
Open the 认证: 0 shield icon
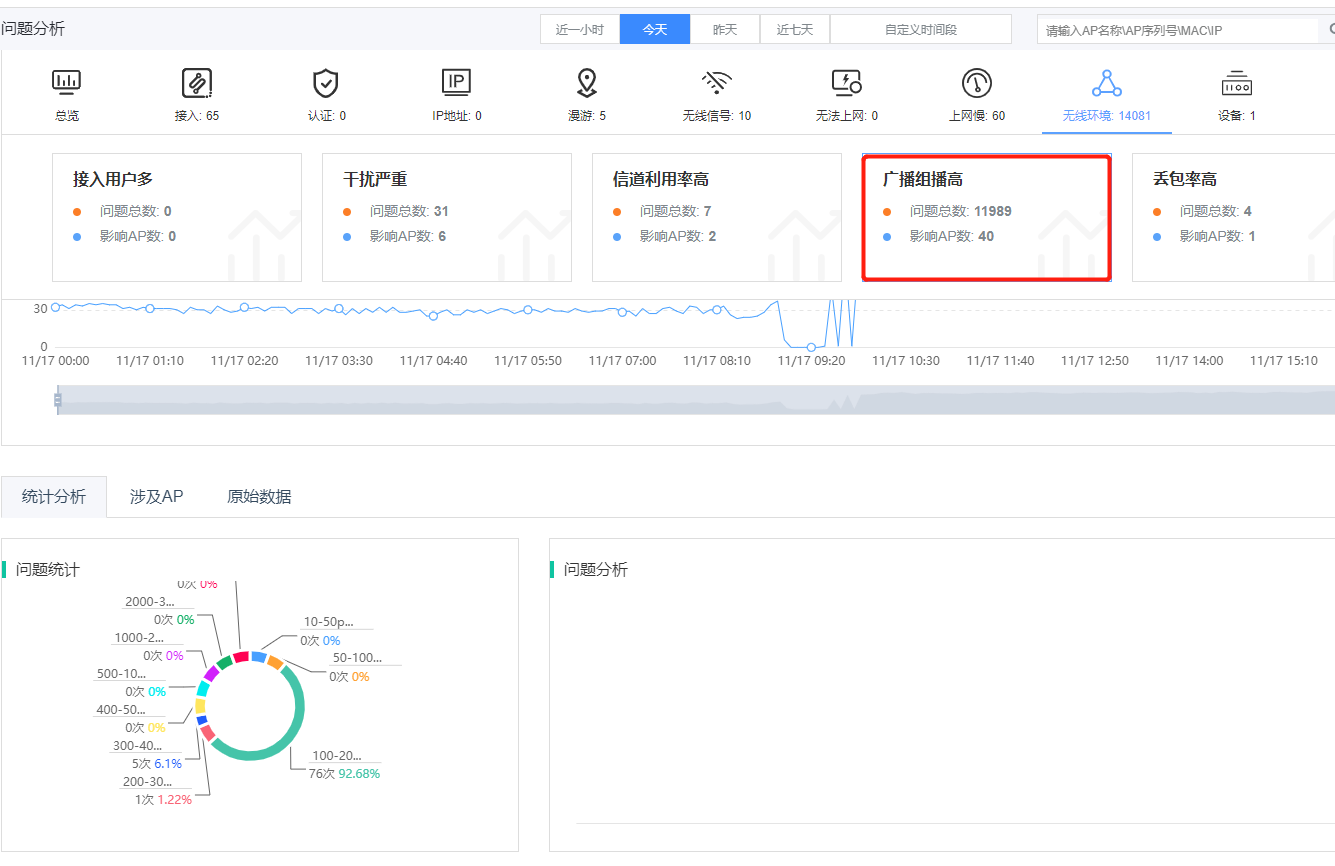point(327,82)
